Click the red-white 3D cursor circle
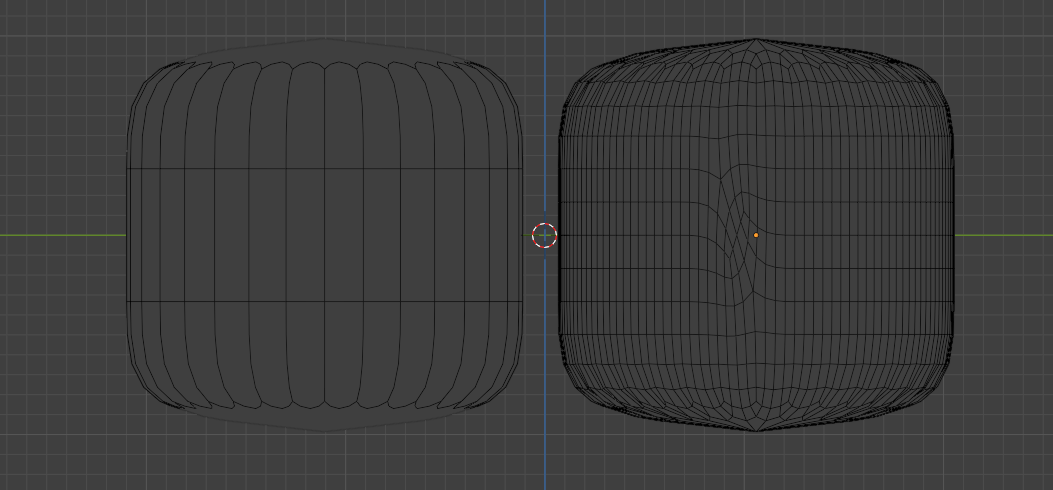The height and width of the screenshot is (490, 1053). (x=545, y=236)
